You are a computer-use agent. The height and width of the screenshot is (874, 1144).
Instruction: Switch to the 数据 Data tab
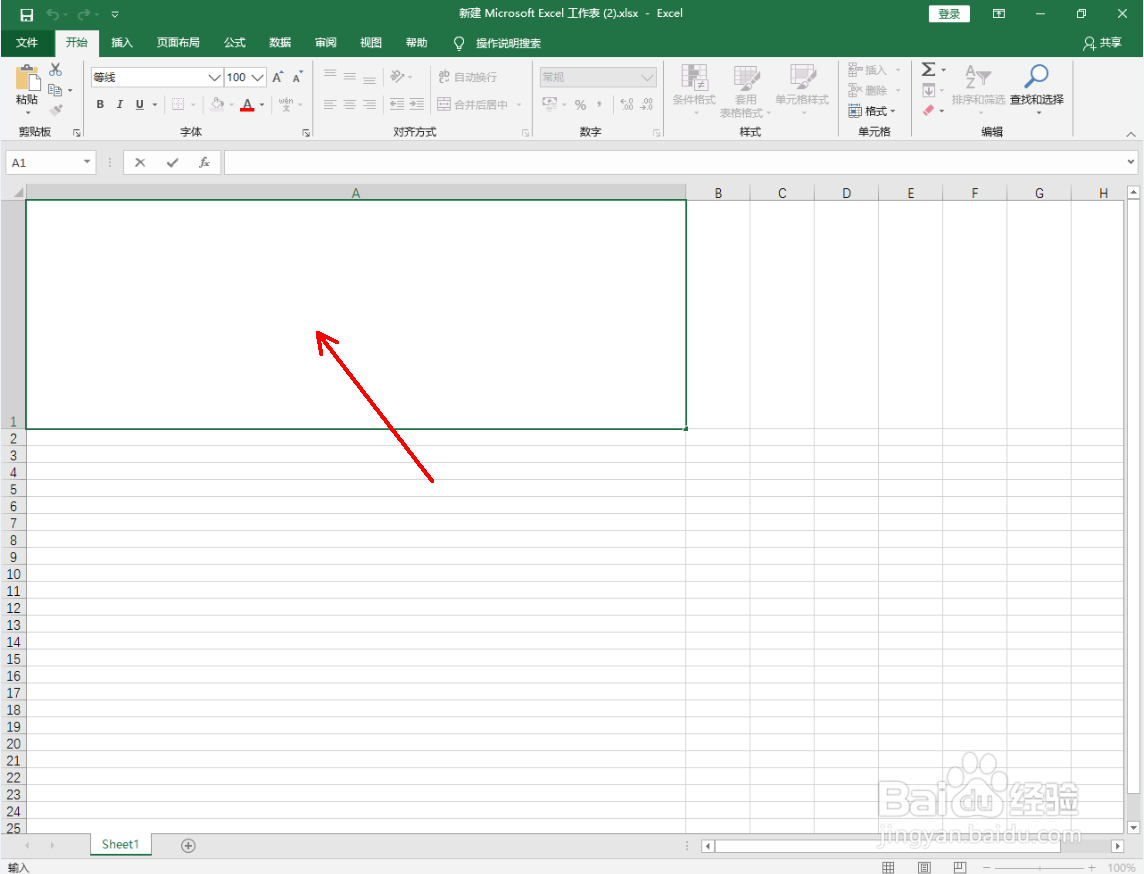click(x=280, y=42)
